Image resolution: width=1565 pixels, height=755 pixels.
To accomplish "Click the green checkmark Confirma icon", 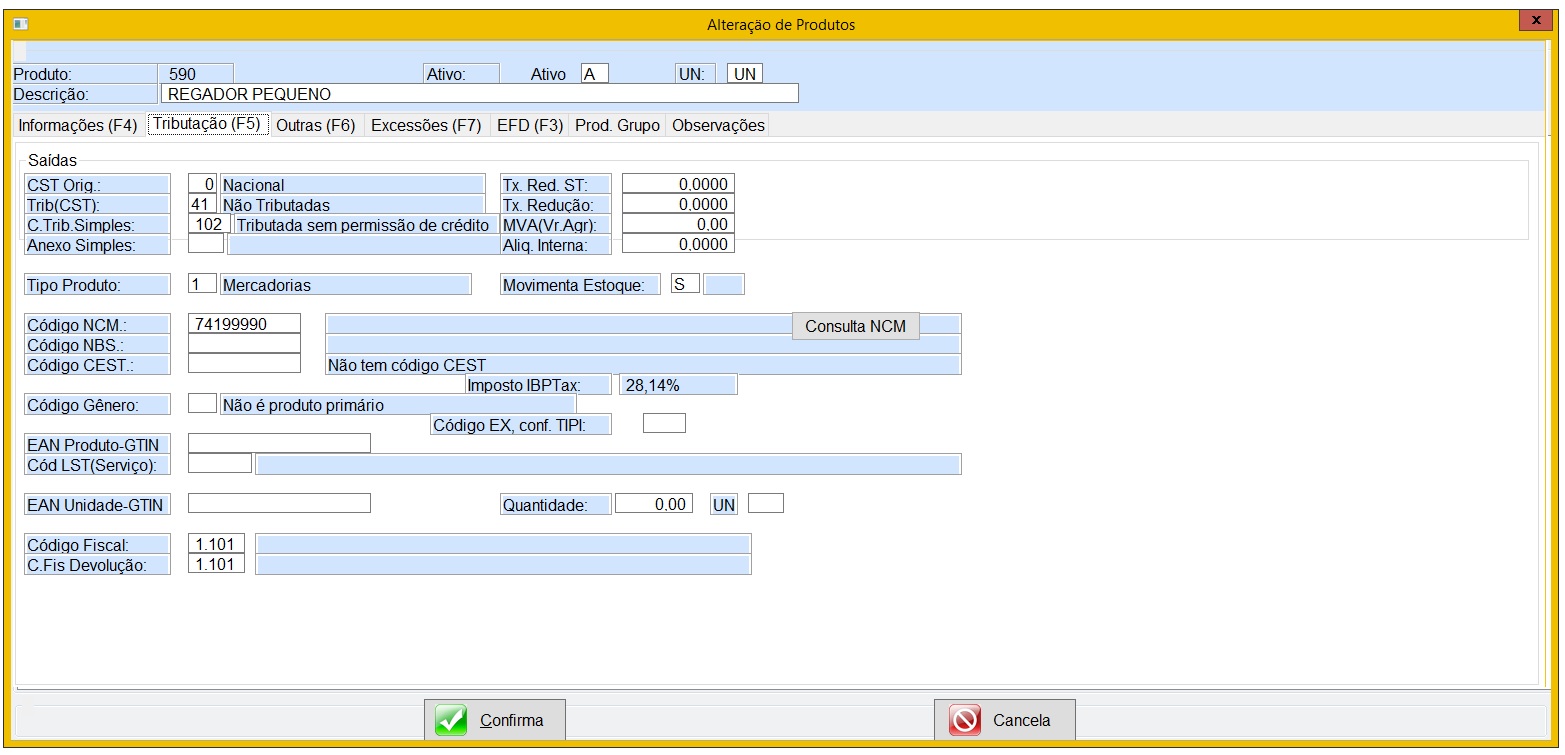I will (x=452, y=720).
